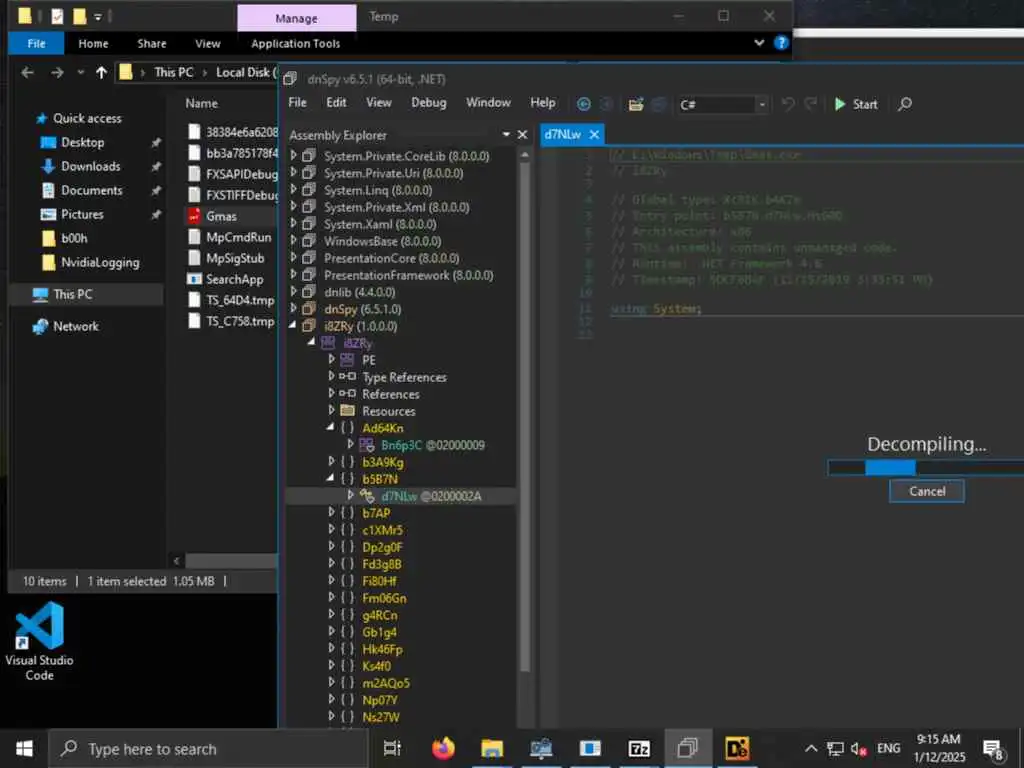Screen dimensions: 1024x768
Task: Go up one folder in Explorer
Action: 101,72
